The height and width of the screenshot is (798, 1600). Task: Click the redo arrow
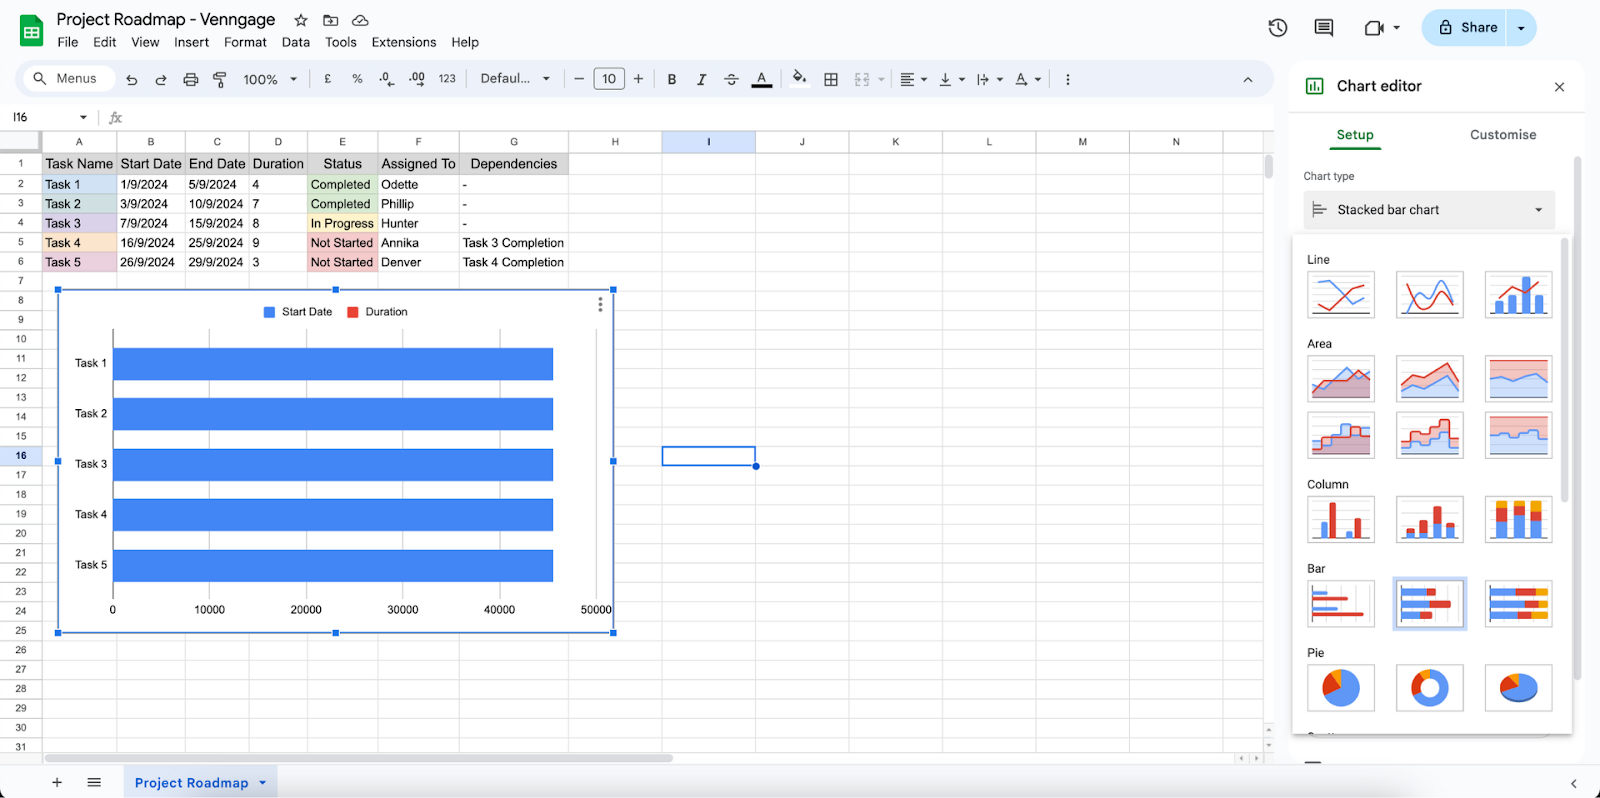click(x=161, y=79)
